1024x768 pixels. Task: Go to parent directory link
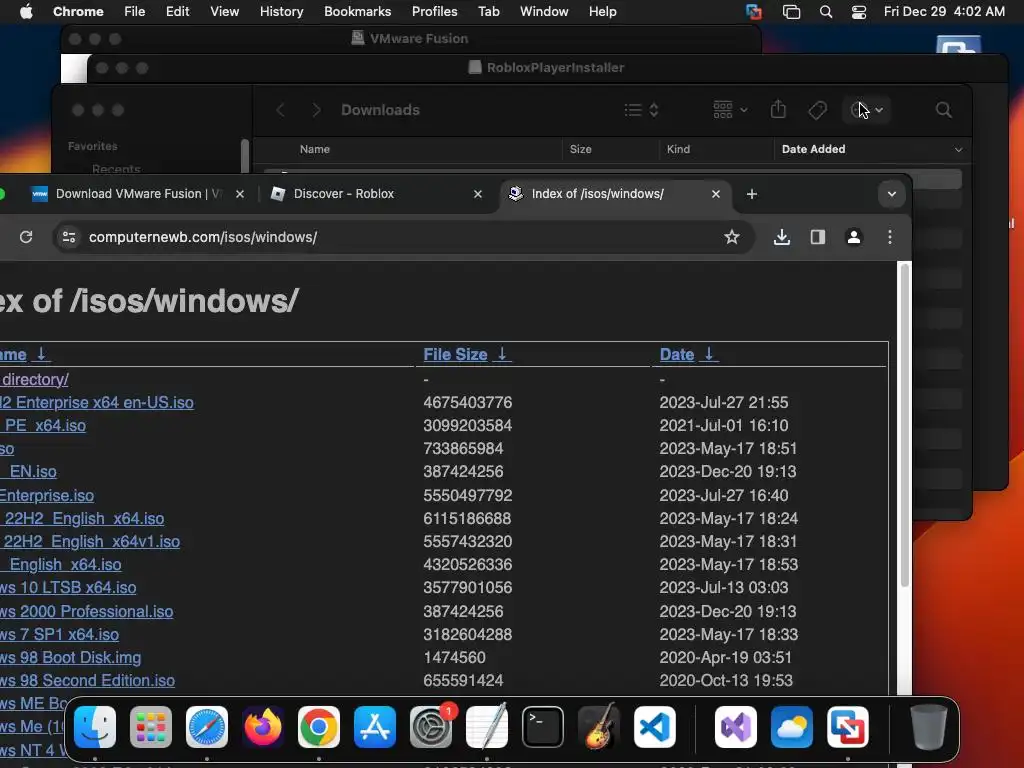click(34, 379)
